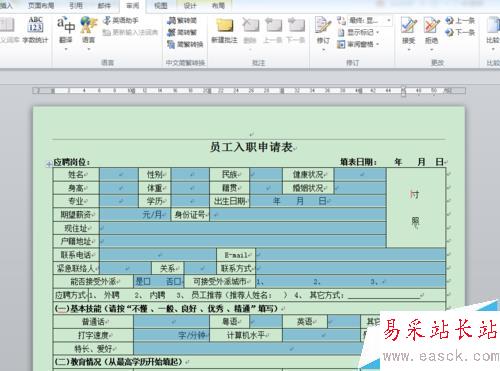Screen dimensions: 500x371
Task: Click the E-mail cell
Action: pyautogui.click(x=236, y=255)
